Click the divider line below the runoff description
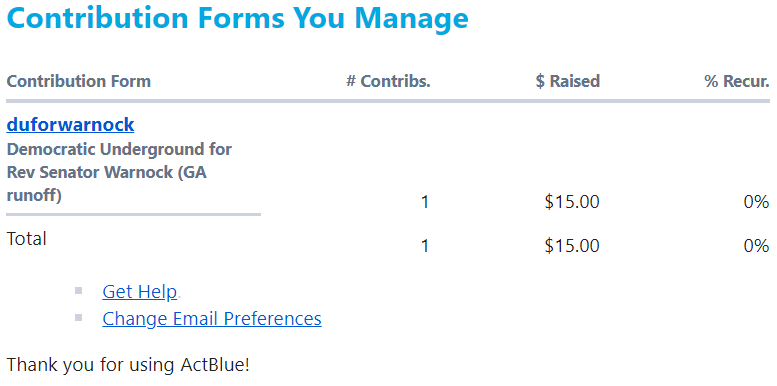777x386 pixels. click(x=133, y=215)
